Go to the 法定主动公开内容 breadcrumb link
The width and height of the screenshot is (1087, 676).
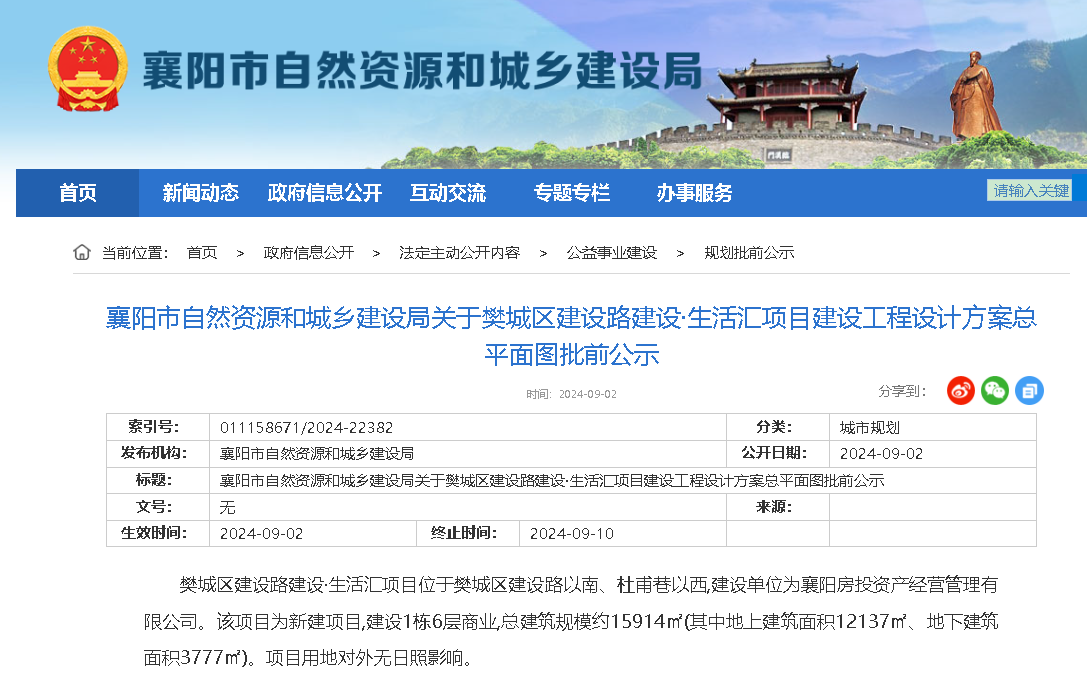point(459,253)
